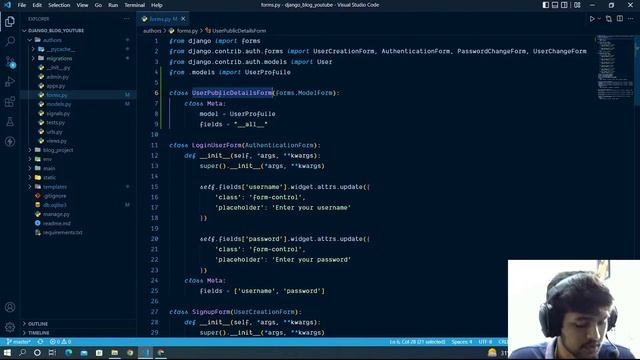Click Spaces: 4 indentation in status bar
This screenshot has width=640, height=360.
click(x=462, y=342)
